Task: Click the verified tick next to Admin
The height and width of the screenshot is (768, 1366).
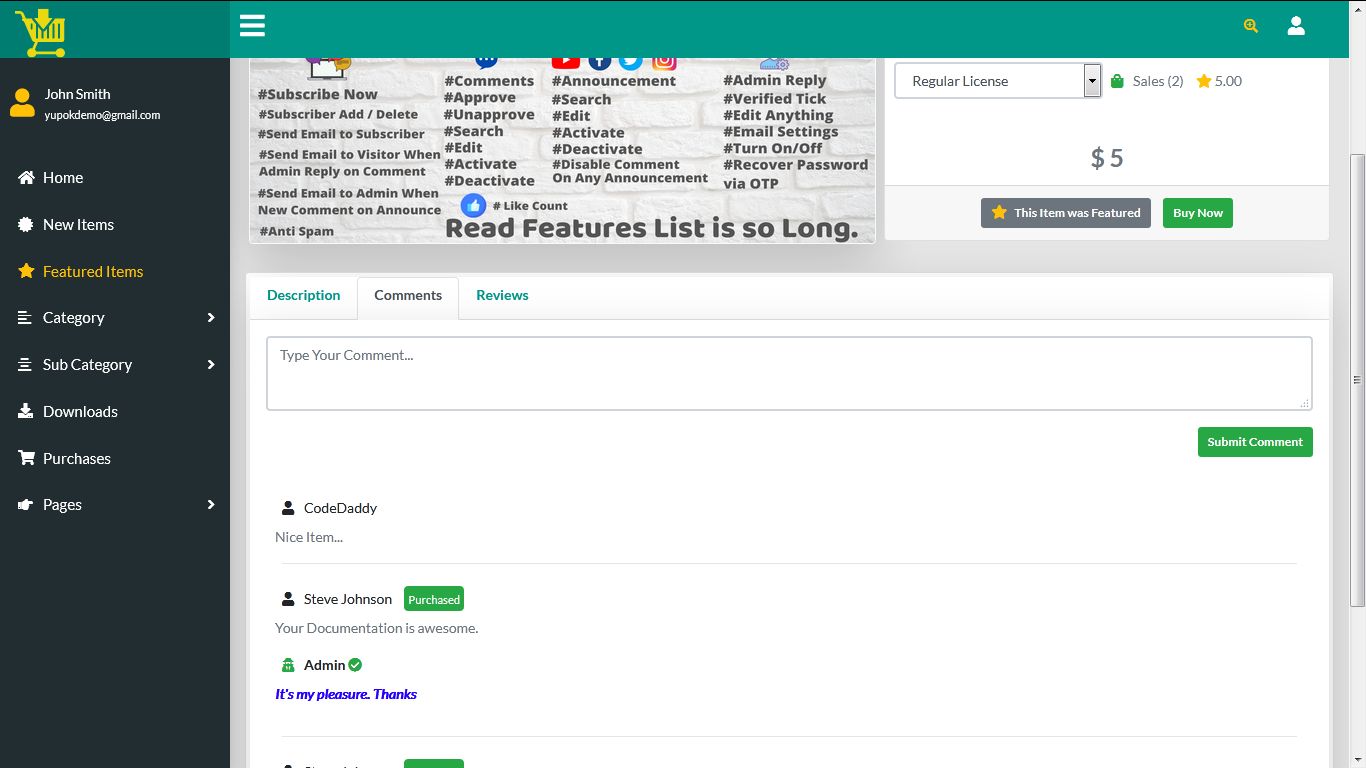Action: point(353,664)
